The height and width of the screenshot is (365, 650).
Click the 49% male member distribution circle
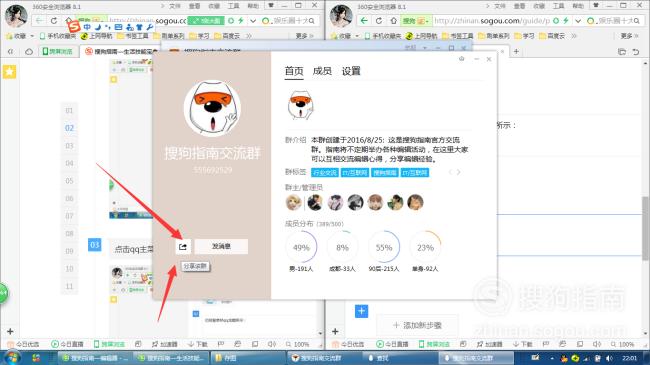pyautogui.click(x=301, y=248)
